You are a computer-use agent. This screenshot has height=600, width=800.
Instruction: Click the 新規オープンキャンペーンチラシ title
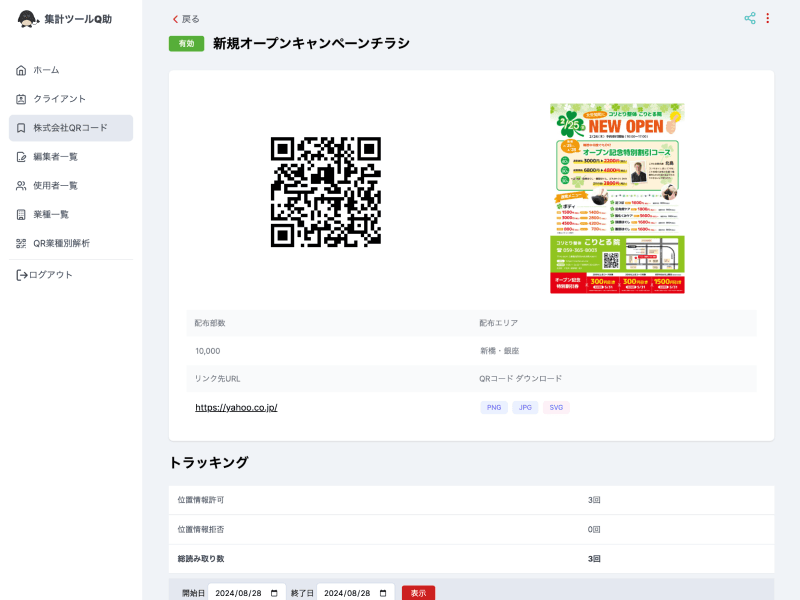(x=311, y=43)
